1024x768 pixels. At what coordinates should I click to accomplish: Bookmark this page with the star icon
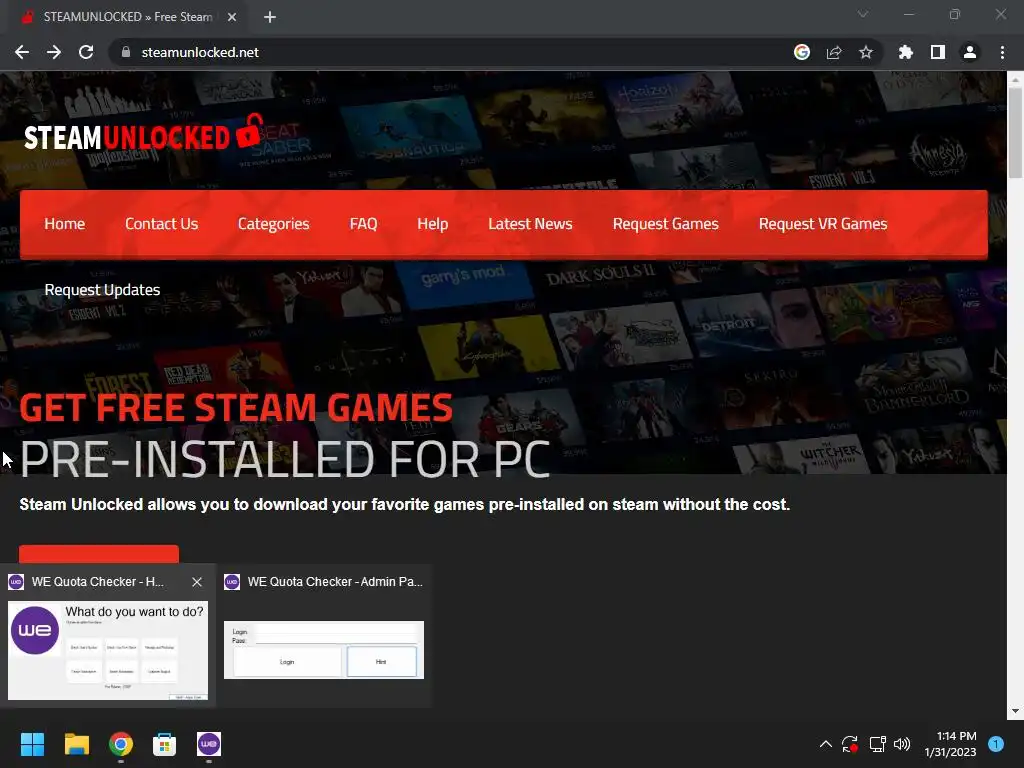tap(866, 52)
